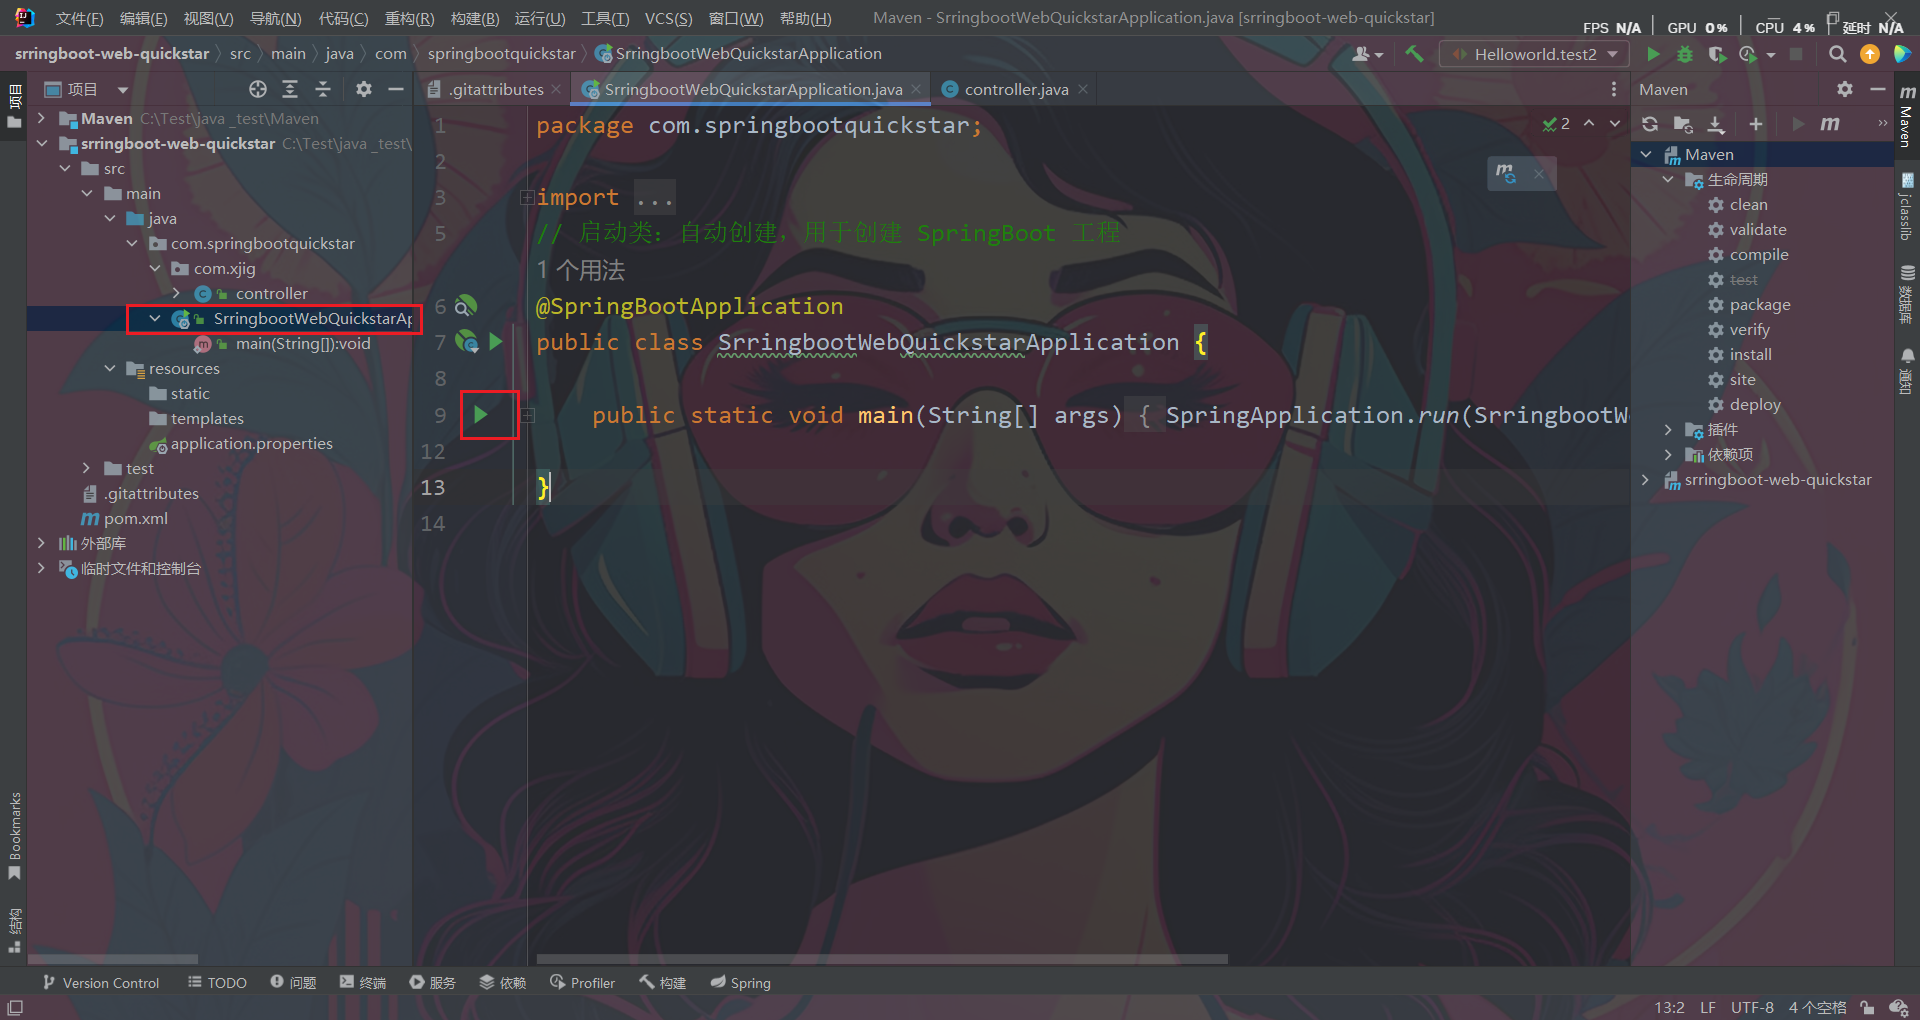Open run configuration dropdown Helloworld.test2
1920x1020 pixels.
coord(1535,54)
